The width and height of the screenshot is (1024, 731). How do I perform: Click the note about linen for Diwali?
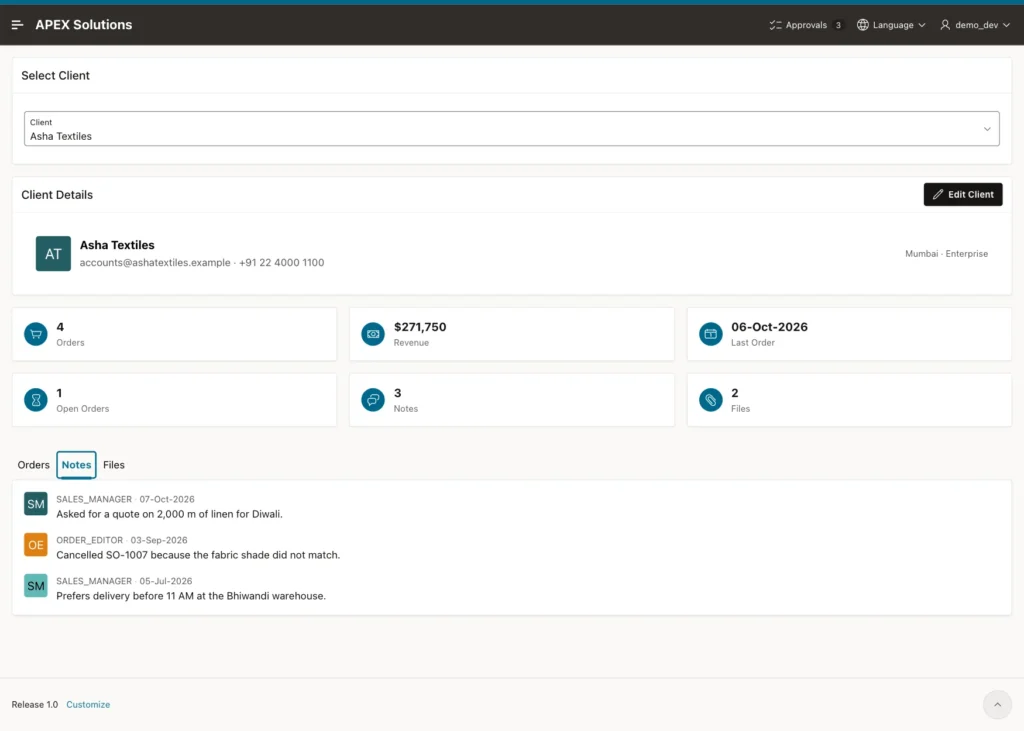[x=169, y=514]
